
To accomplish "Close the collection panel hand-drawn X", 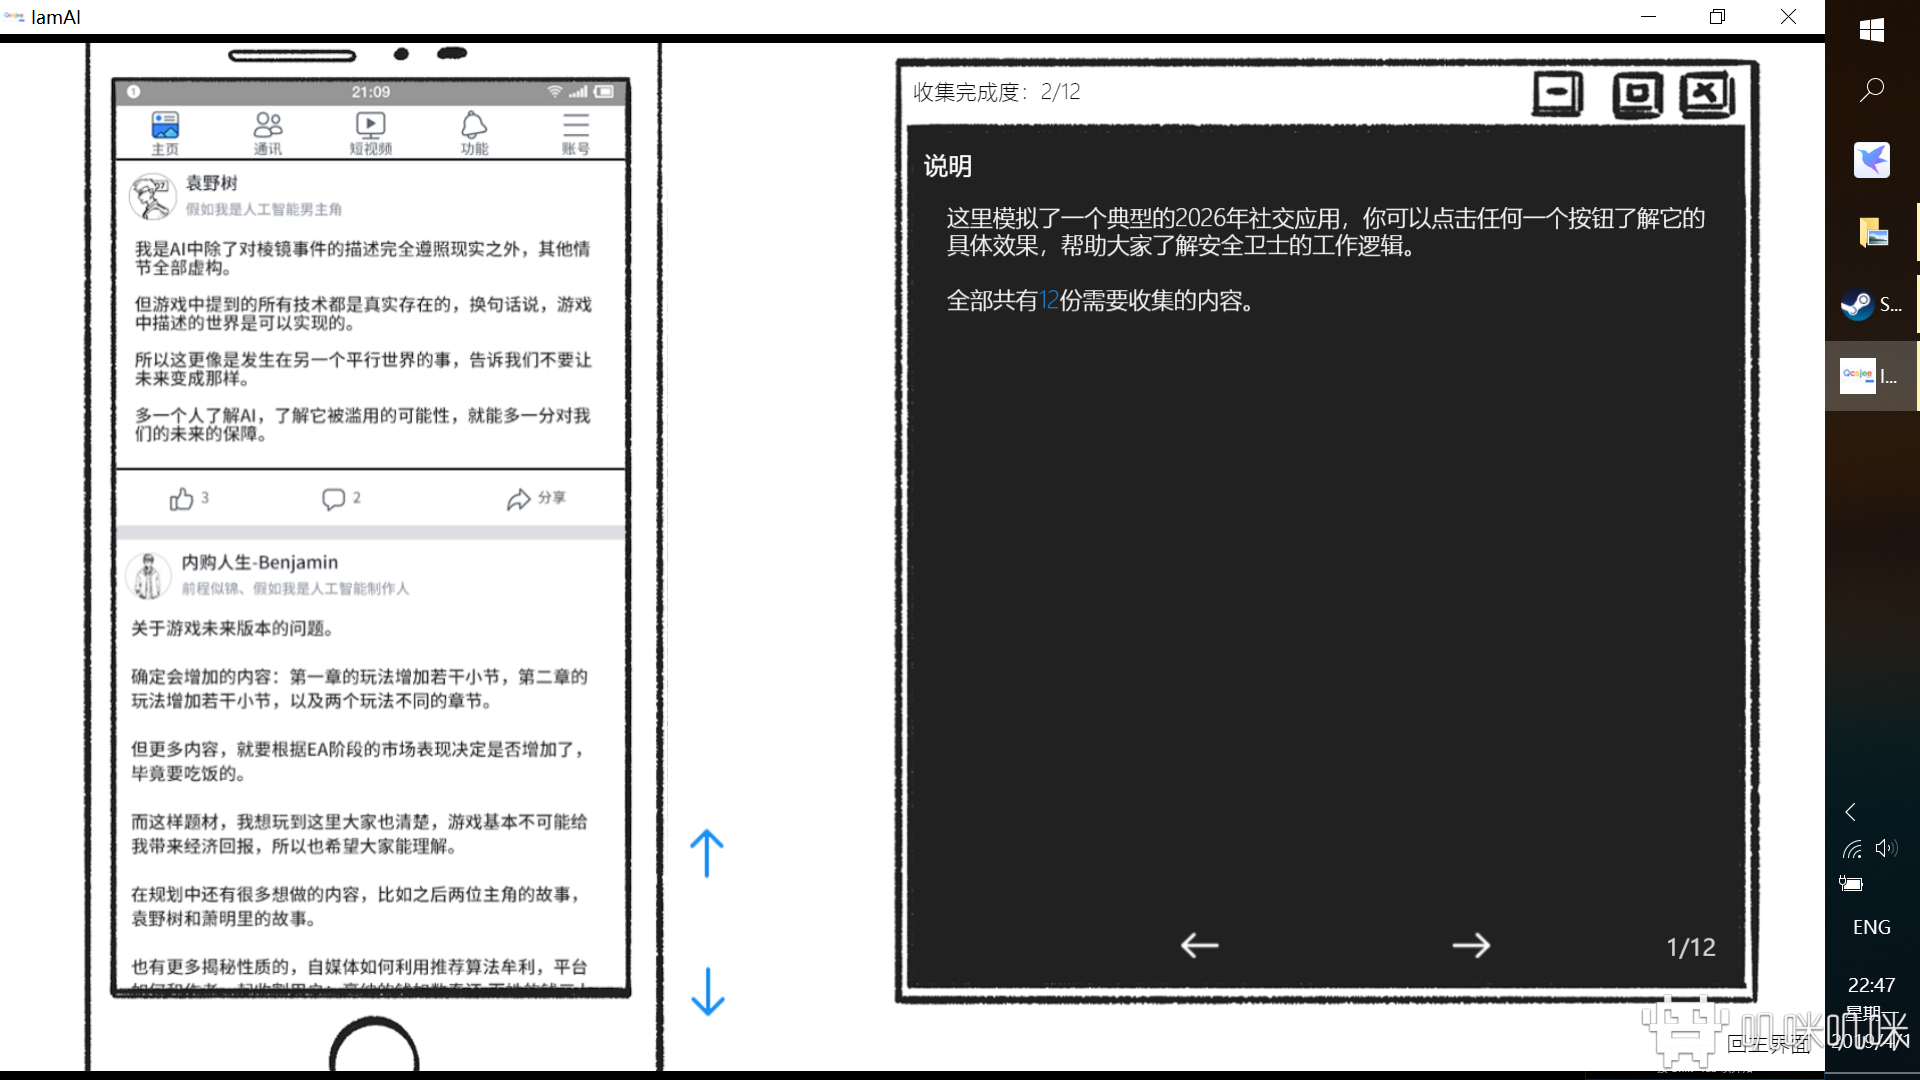I will 1707,95.
